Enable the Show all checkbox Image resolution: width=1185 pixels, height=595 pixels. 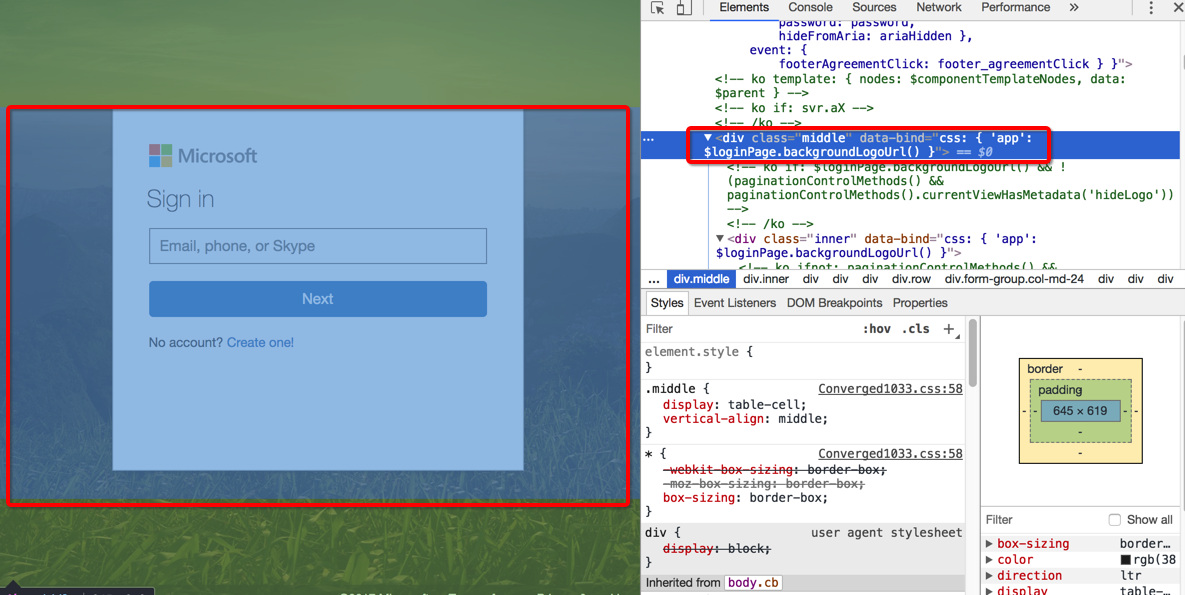[1115, 520]
